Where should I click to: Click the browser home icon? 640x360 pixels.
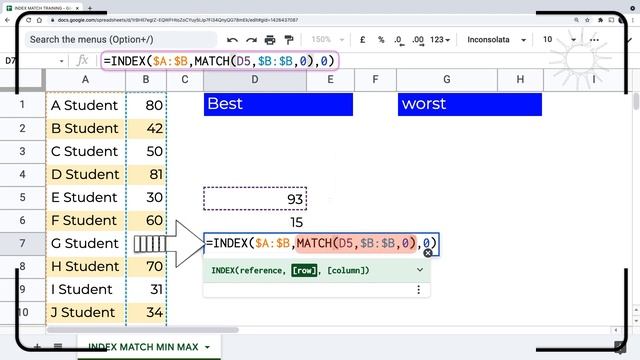(39, 20)
